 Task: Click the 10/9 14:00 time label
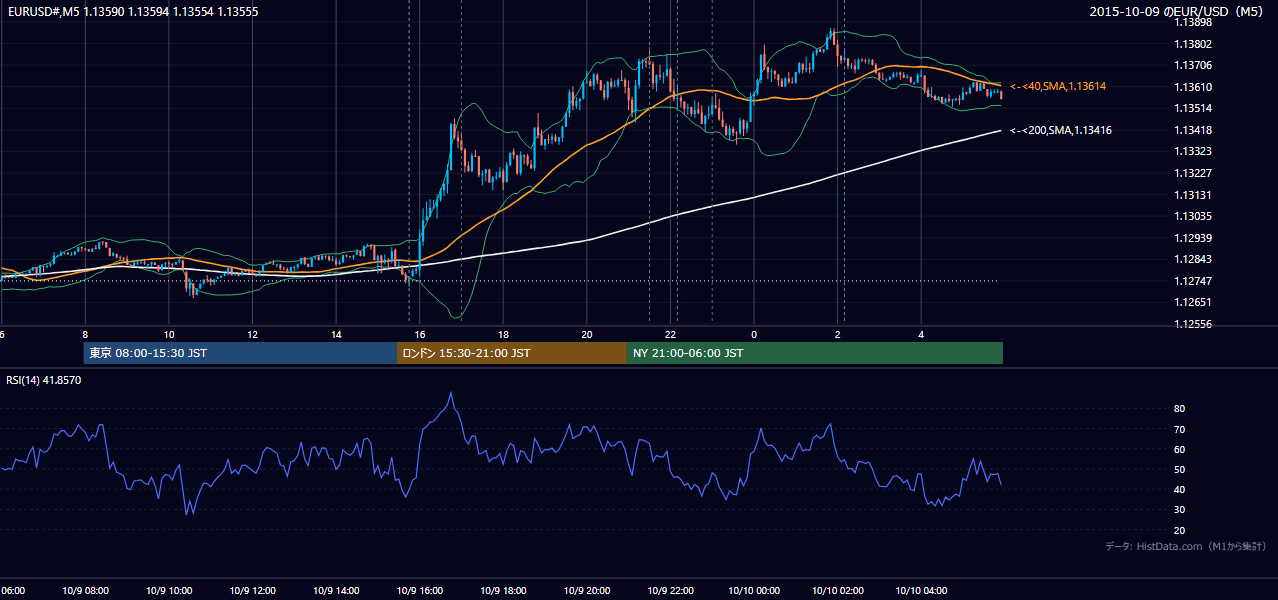click(336, 591)
